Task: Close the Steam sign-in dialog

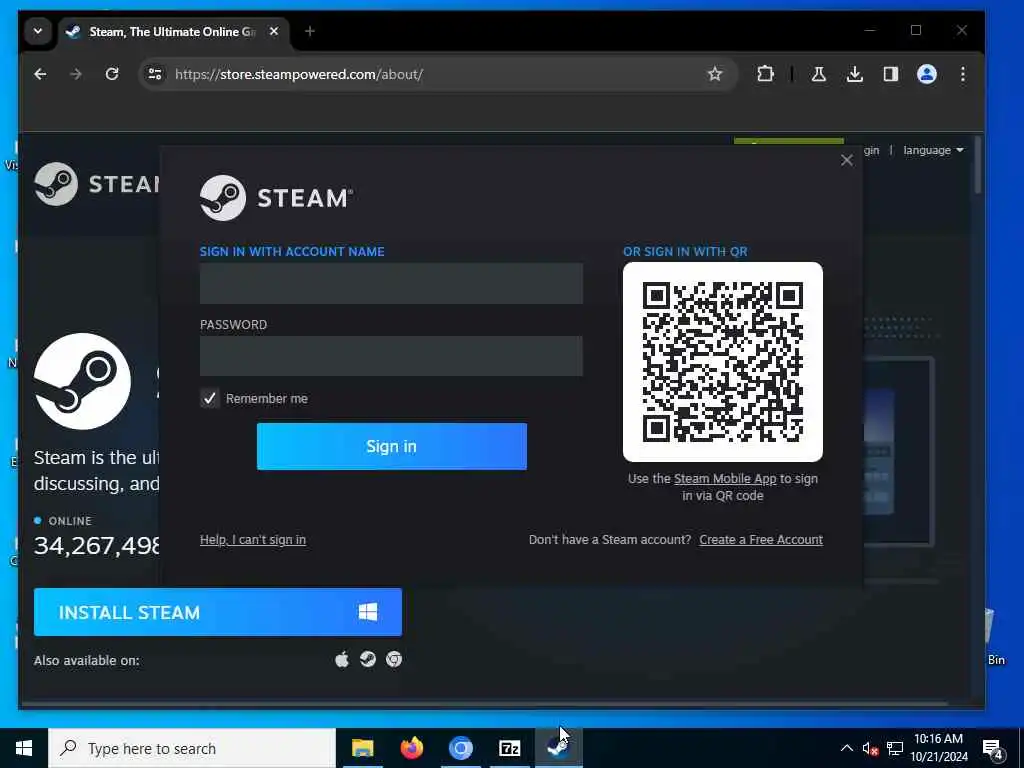Action: pos(847,160)
